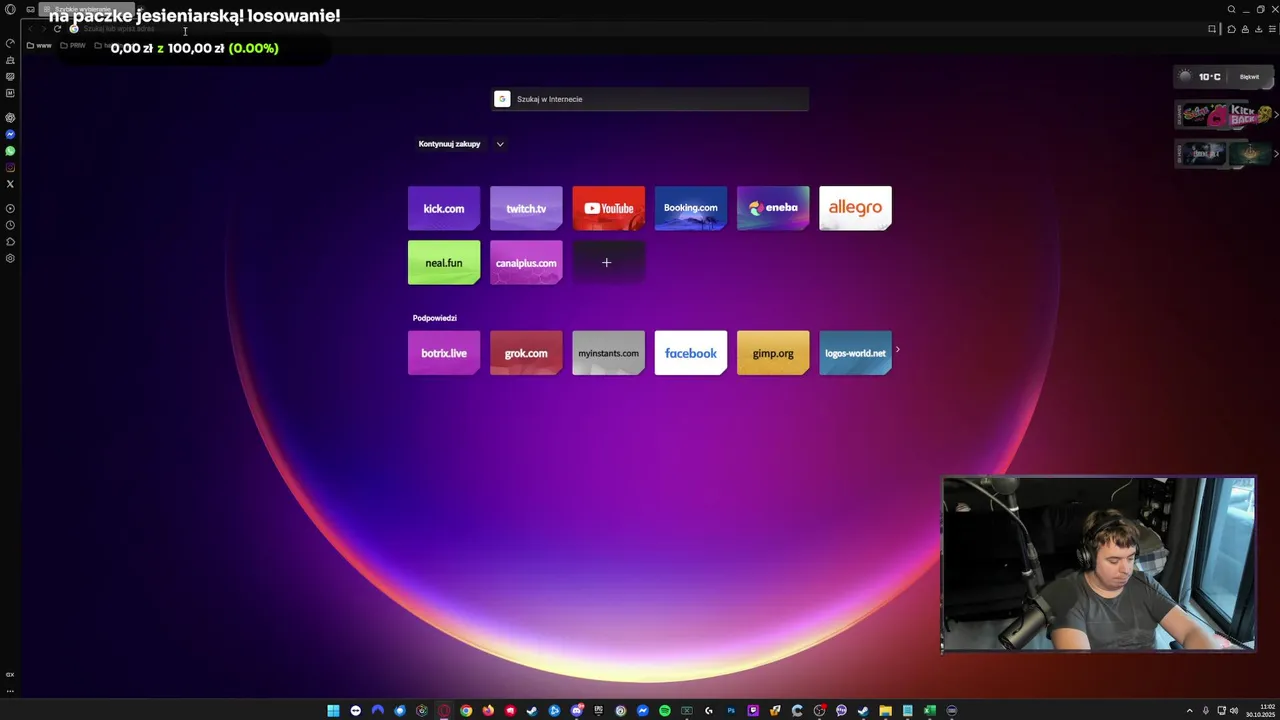Image resolution: width=1280 pixels, height=720 pixels.
Task: Open the myinstants.com suggestion tile
Action: pos(608,353)
